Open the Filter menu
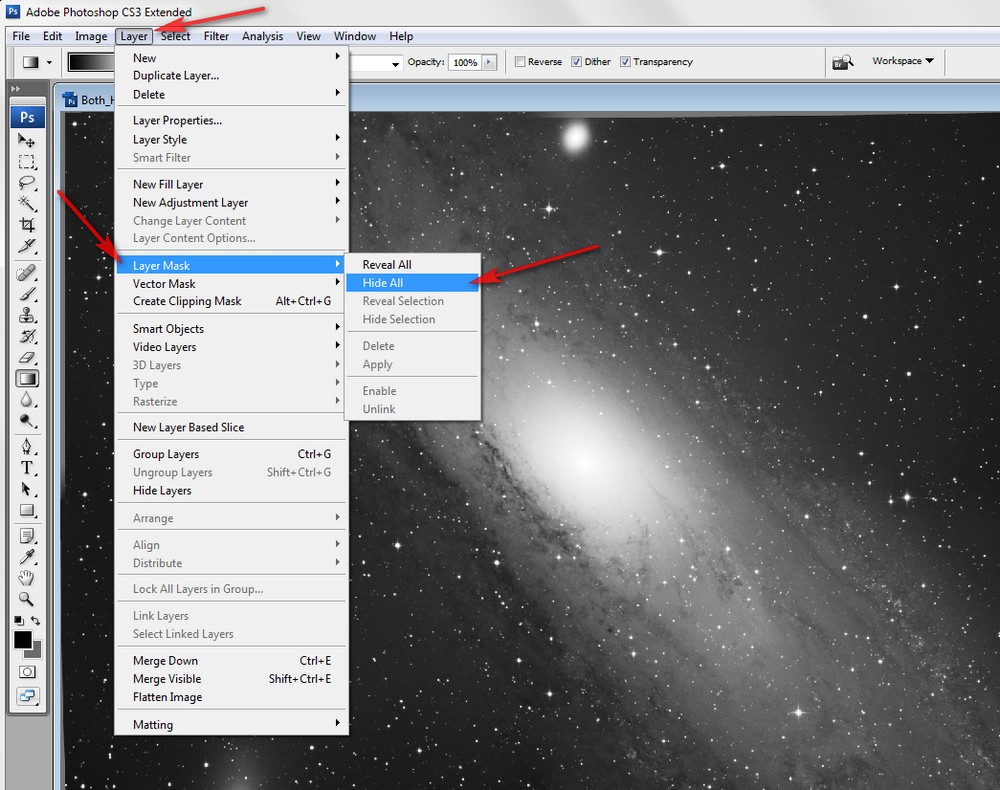Screen dimensions: 1000x790 pyautogui.click(x=216, y=36)
